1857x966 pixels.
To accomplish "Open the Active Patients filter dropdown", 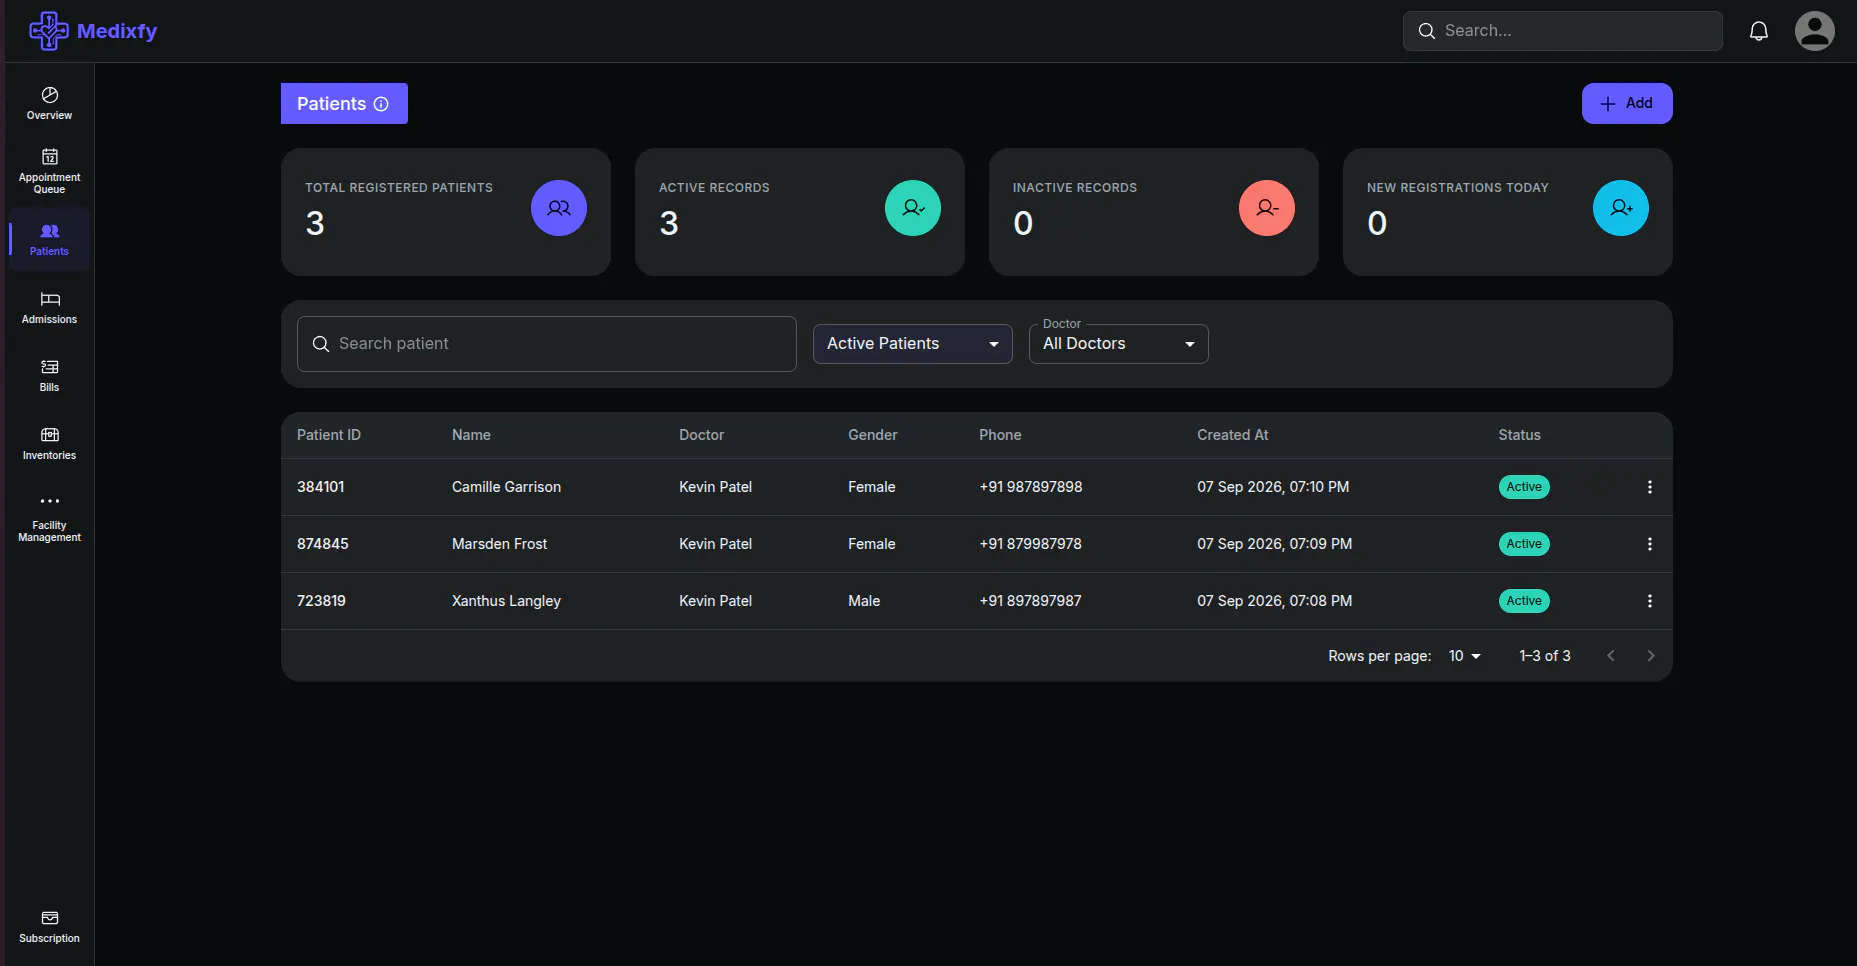I will point(913,344).
